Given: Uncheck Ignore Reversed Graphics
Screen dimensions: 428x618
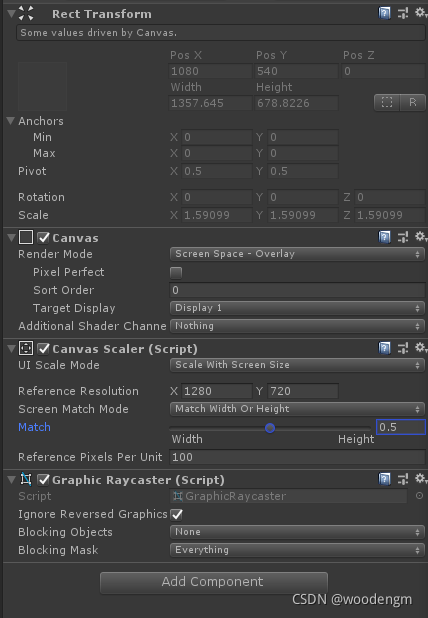Looking at the screenshot, I should pyautogui.click(x=177, y=514).
